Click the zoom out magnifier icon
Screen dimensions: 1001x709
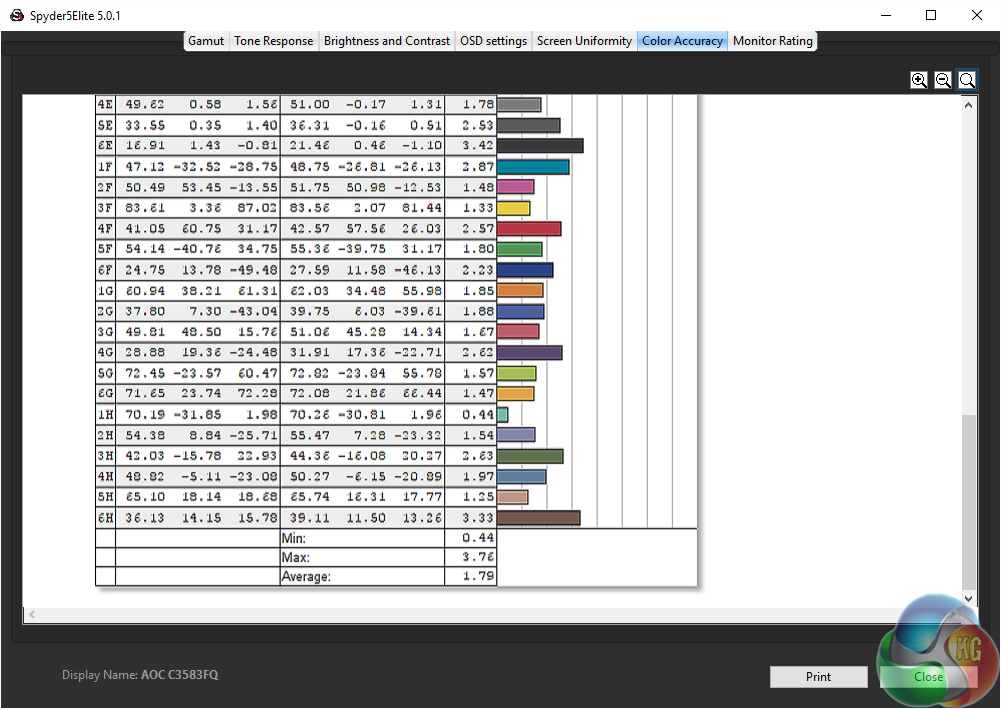tap(943, 80)
